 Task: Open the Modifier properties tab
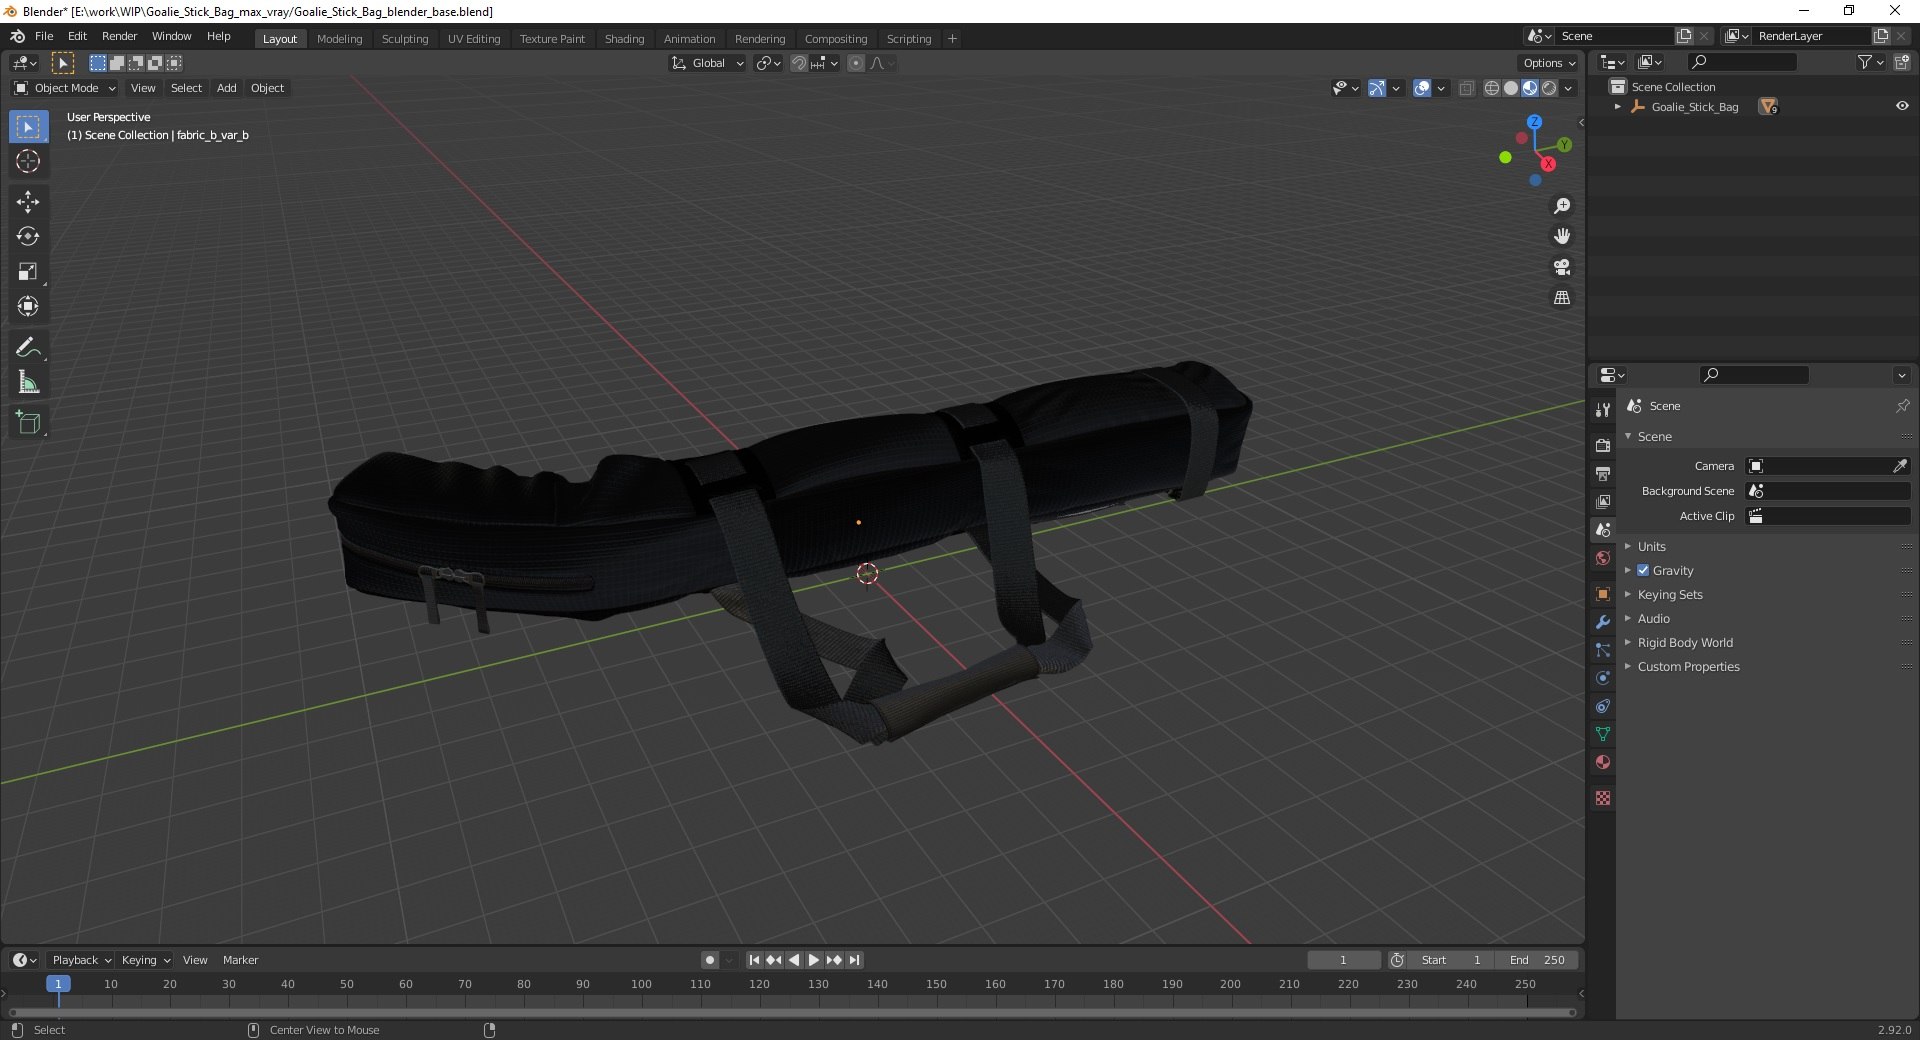pyautogui.click(x=1603, y=622)
